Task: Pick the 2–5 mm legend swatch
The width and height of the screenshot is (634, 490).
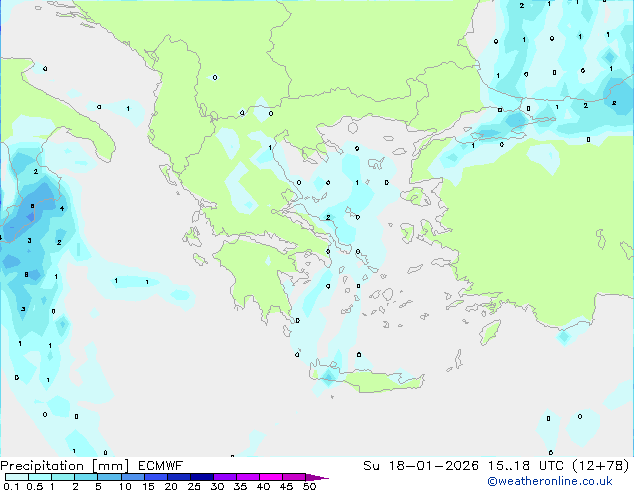Action: click(x=86, y=477)
